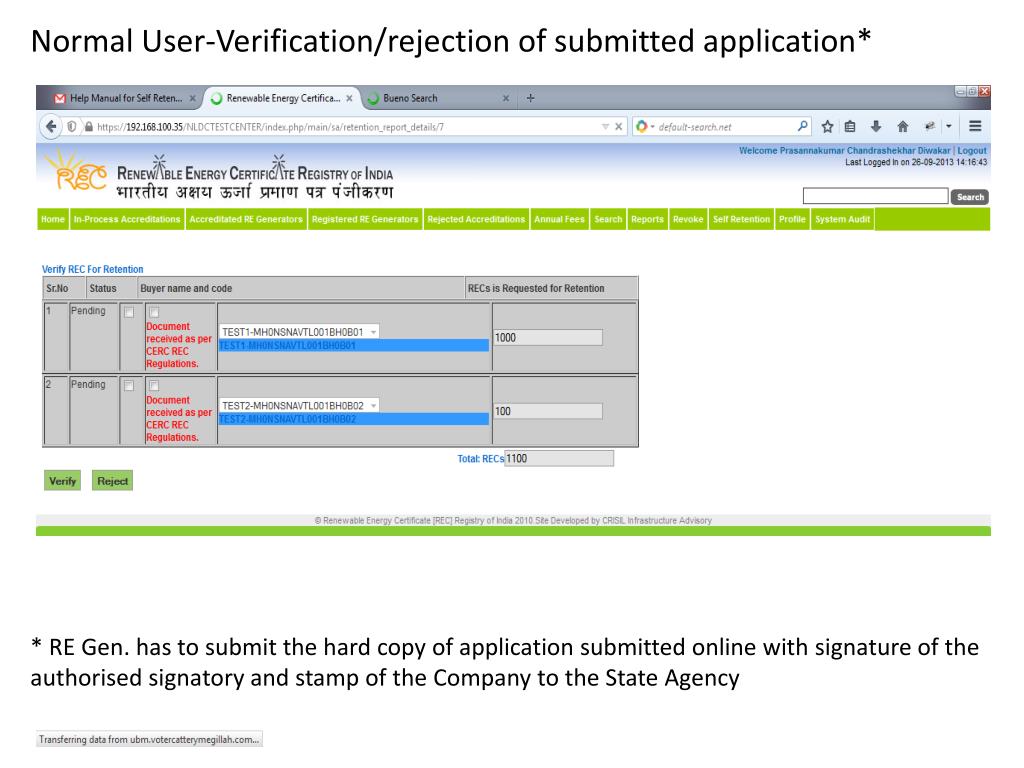This screenshot has width=1024, height=768.
Task: Open address bar history dropdown arrow
Action: 605,127
